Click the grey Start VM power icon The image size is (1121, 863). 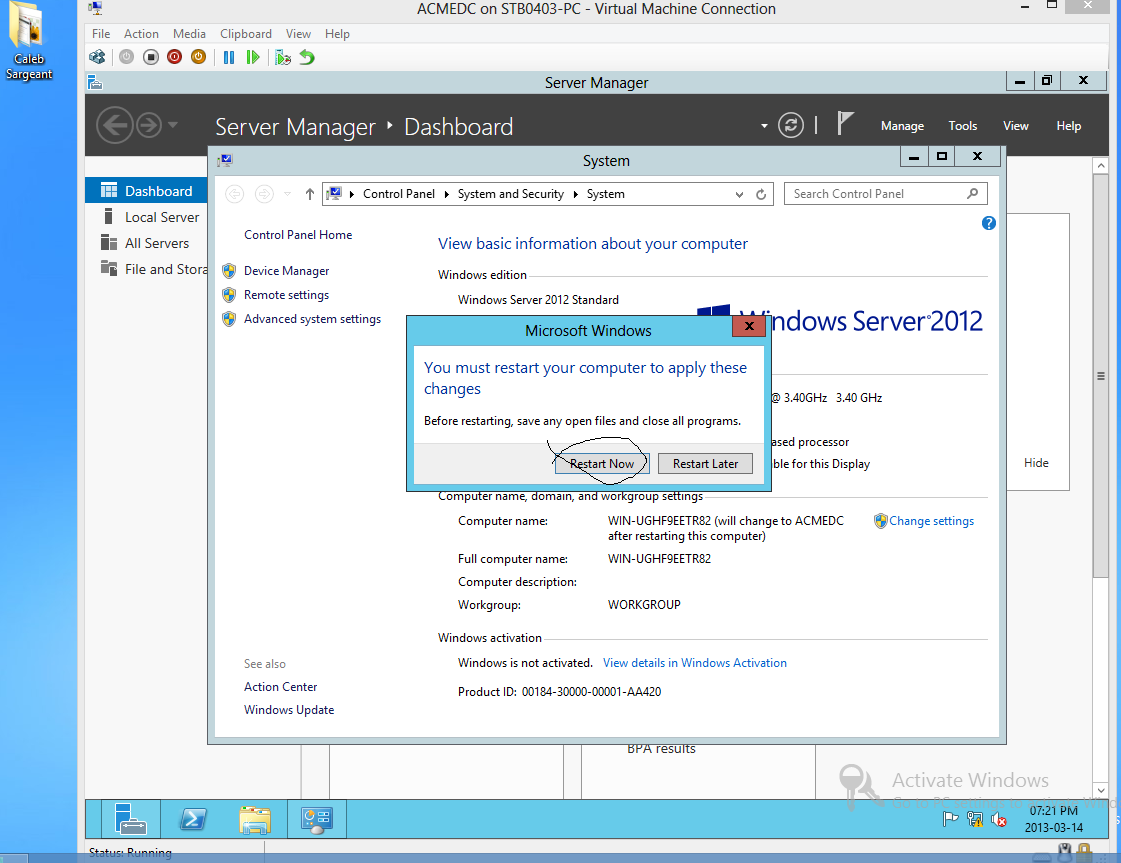(127, 57)
